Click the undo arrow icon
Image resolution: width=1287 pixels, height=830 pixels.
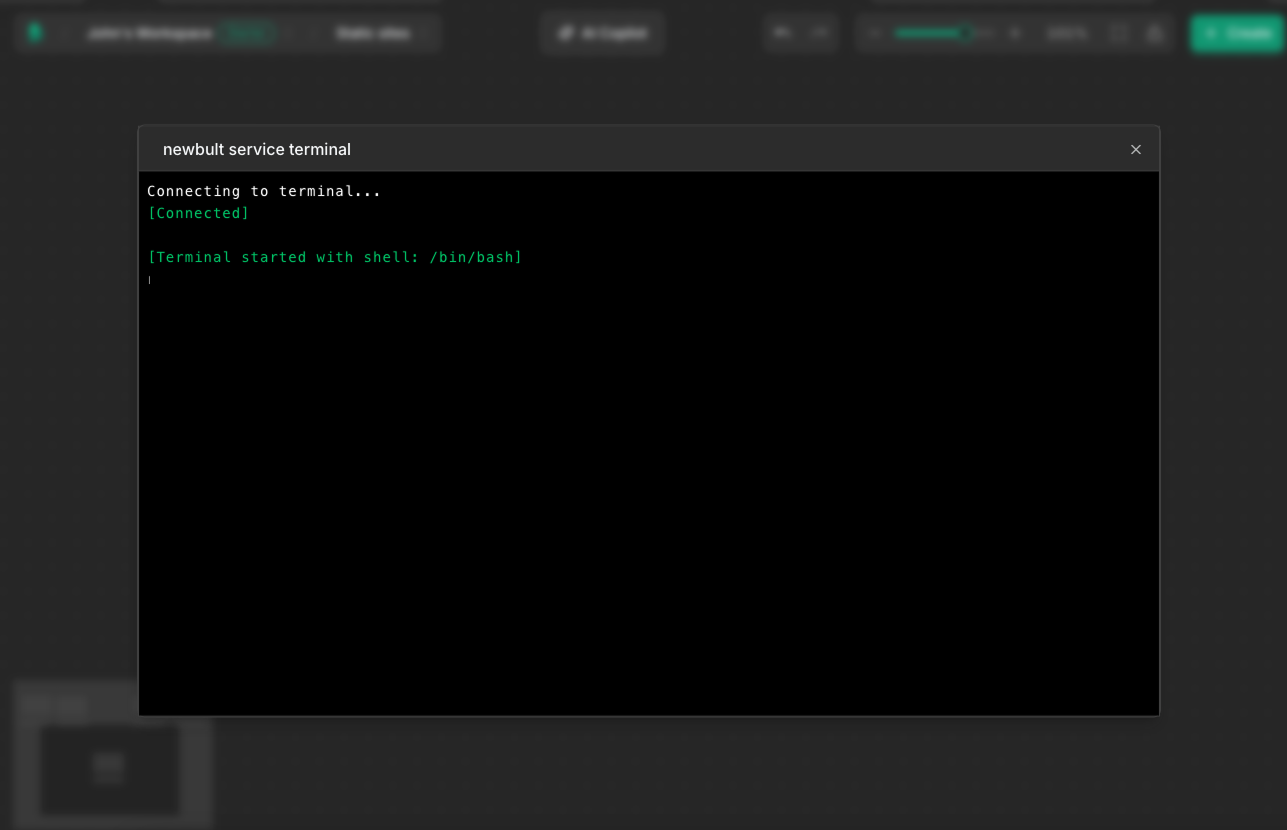point(783,33)
